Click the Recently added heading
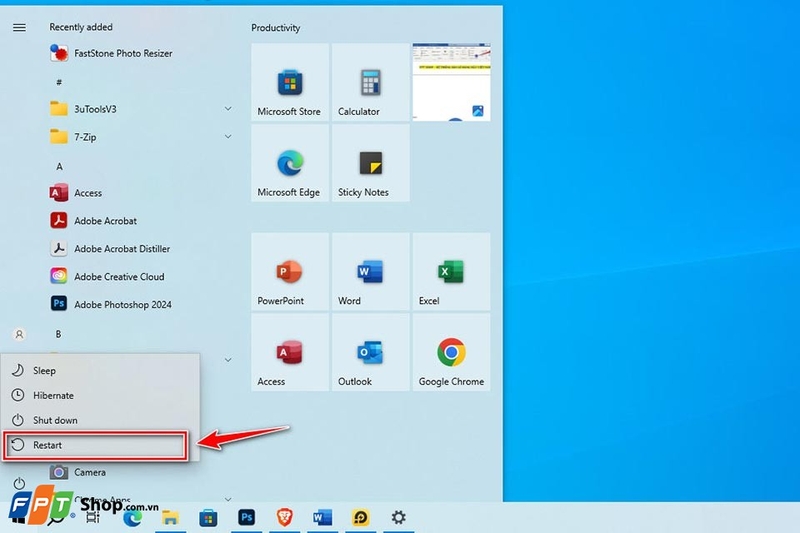The height and width of the screenshot is (533, 800). click(81, 27)
